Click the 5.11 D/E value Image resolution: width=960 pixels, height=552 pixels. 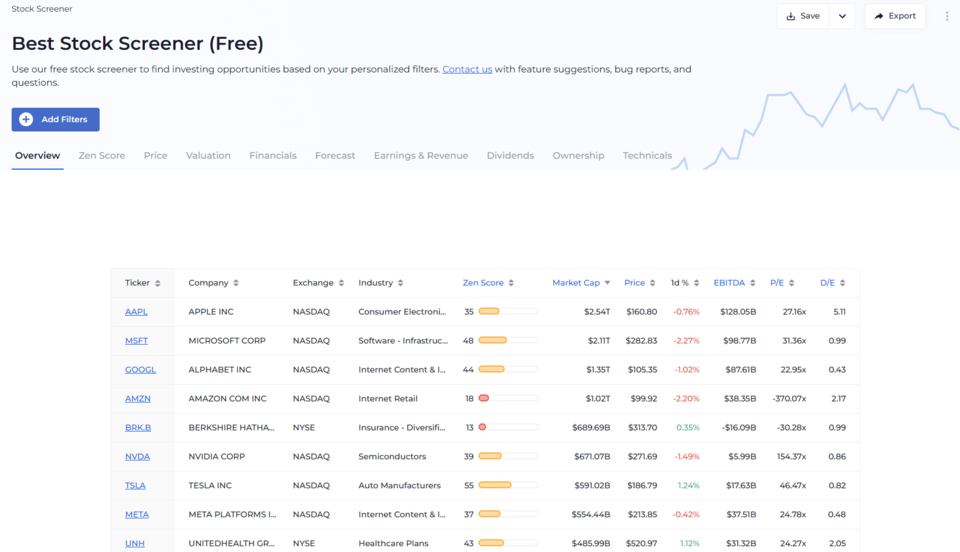tap(839, 311)
